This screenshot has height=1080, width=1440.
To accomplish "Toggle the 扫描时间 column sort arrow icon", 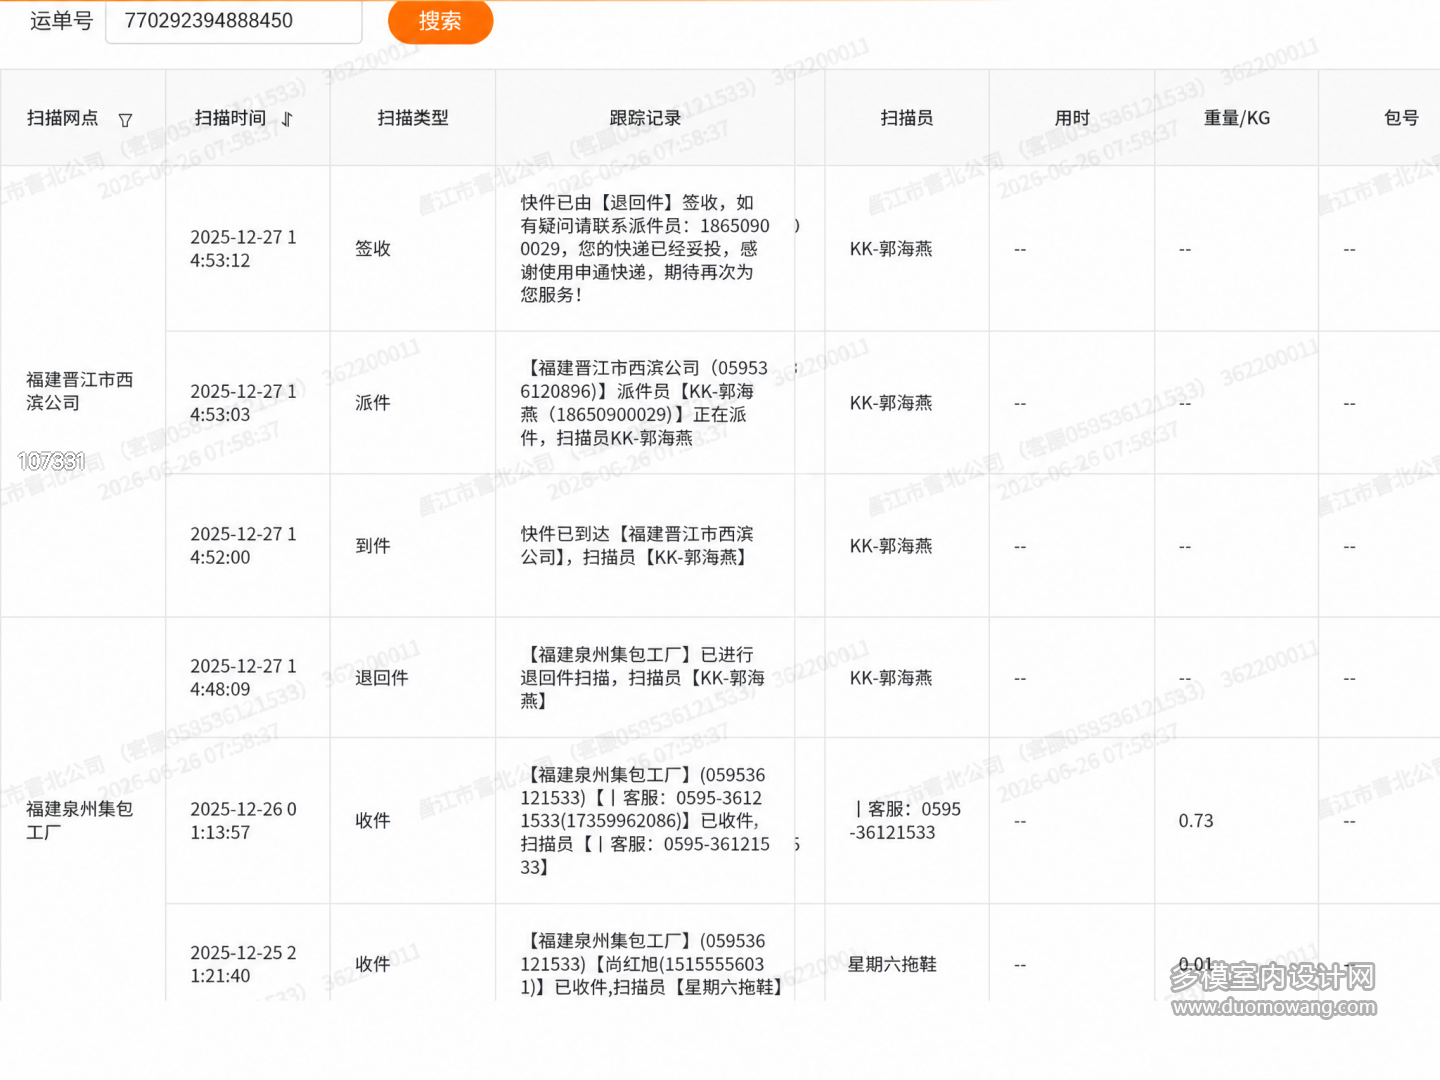I will (287, 120).
